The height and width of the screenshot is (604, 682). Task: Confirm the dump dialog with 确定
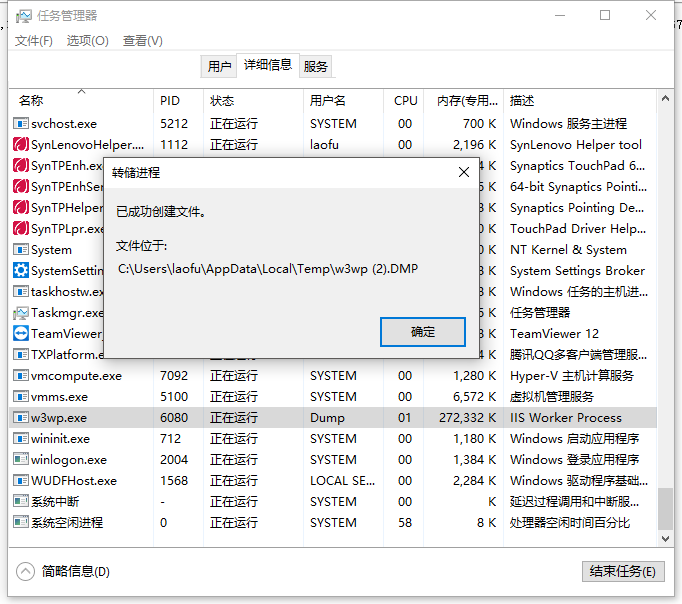click(x=423, y=332)
